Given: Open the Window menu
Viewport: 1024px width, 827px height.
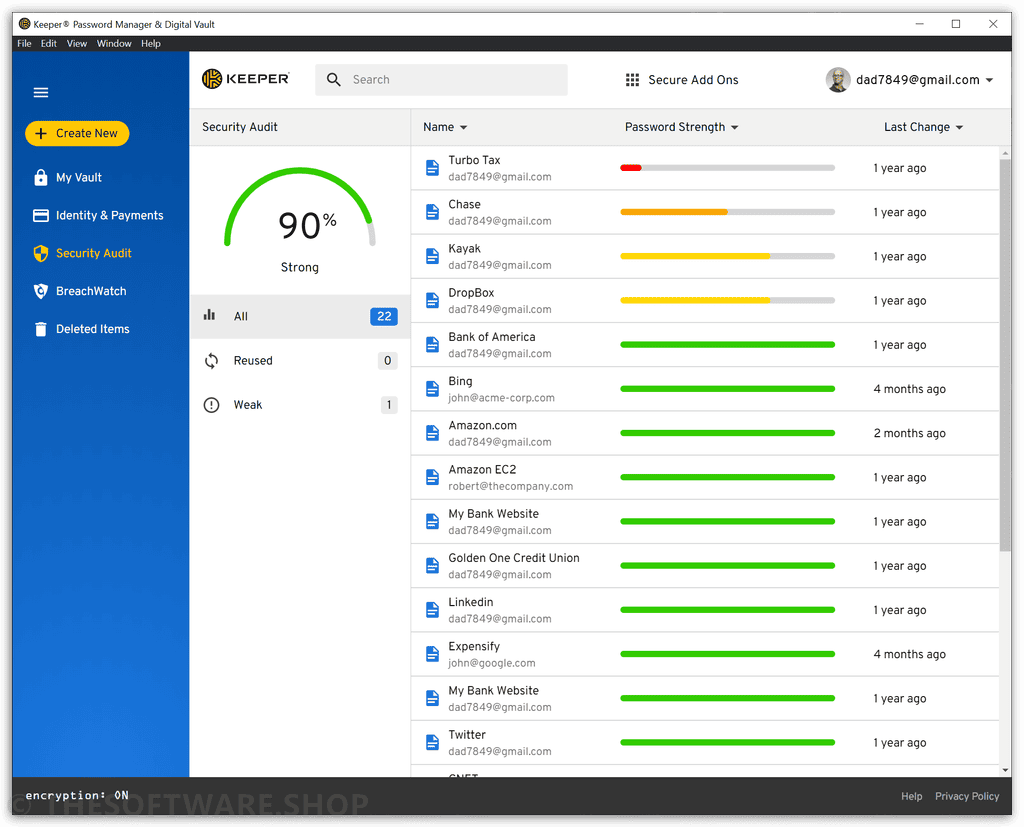Looking at the screenshot, I should tap(114, 44).
